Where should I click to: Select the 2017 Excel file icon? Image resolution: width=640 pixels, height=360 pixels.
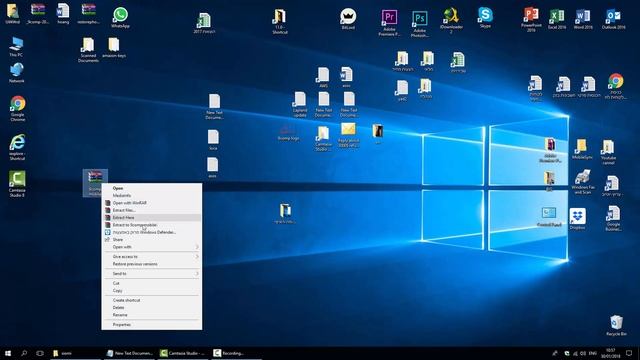click(204, 23)
